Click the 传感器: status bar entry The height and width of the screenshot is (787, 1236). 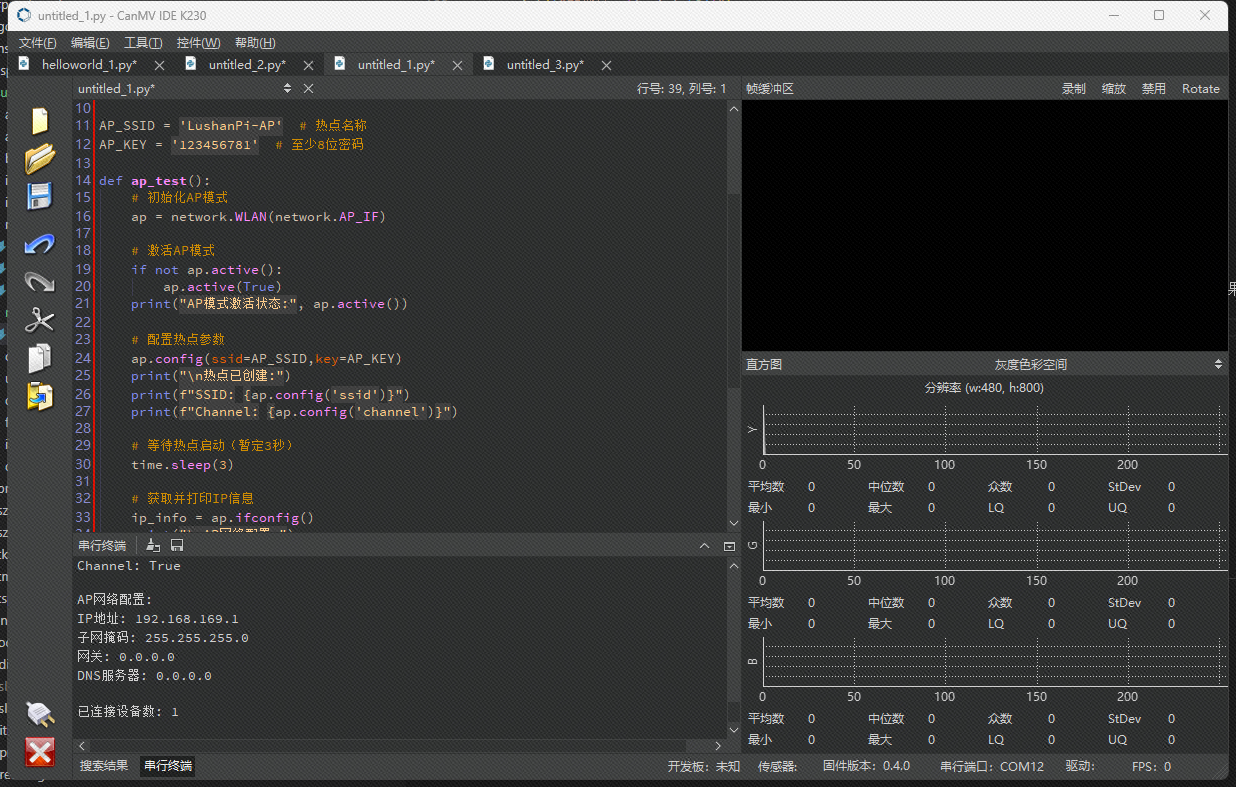click(x=777, y=767)
